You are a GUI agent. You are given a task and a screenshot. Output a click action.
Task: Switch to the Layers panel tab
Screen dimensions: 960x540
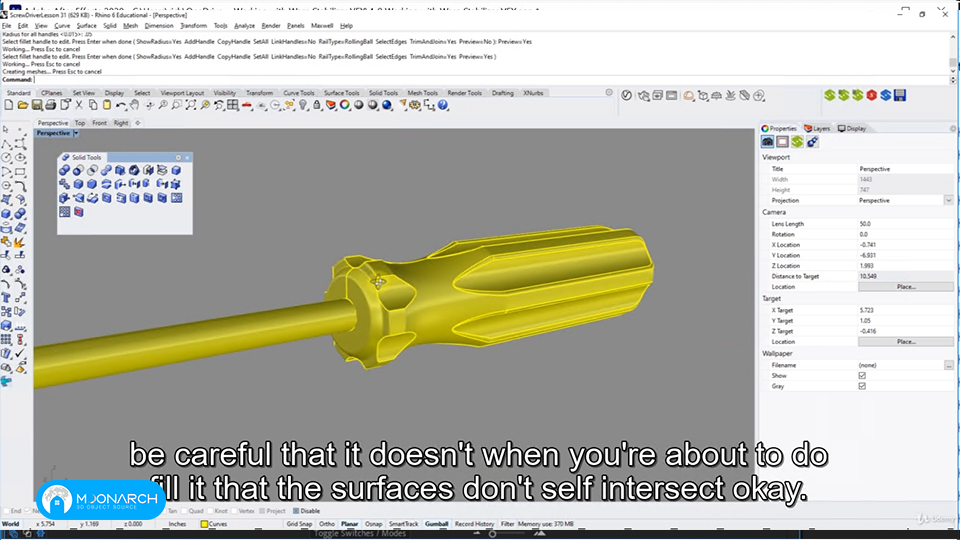(817, 129)
